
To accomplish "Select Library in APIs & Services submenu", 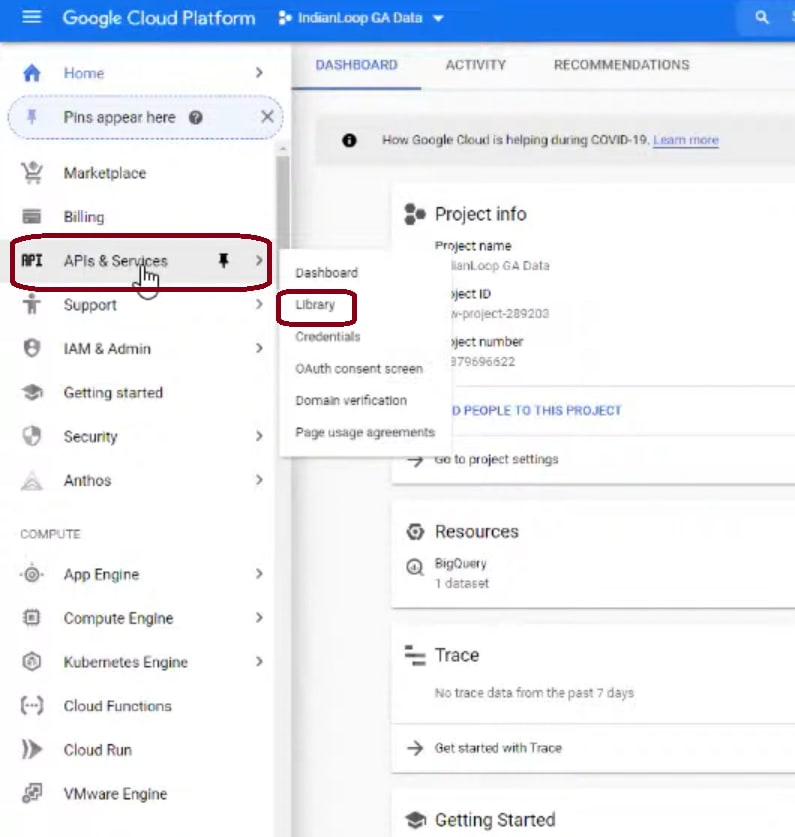I will pyautogui.click(x=315, y=305).
